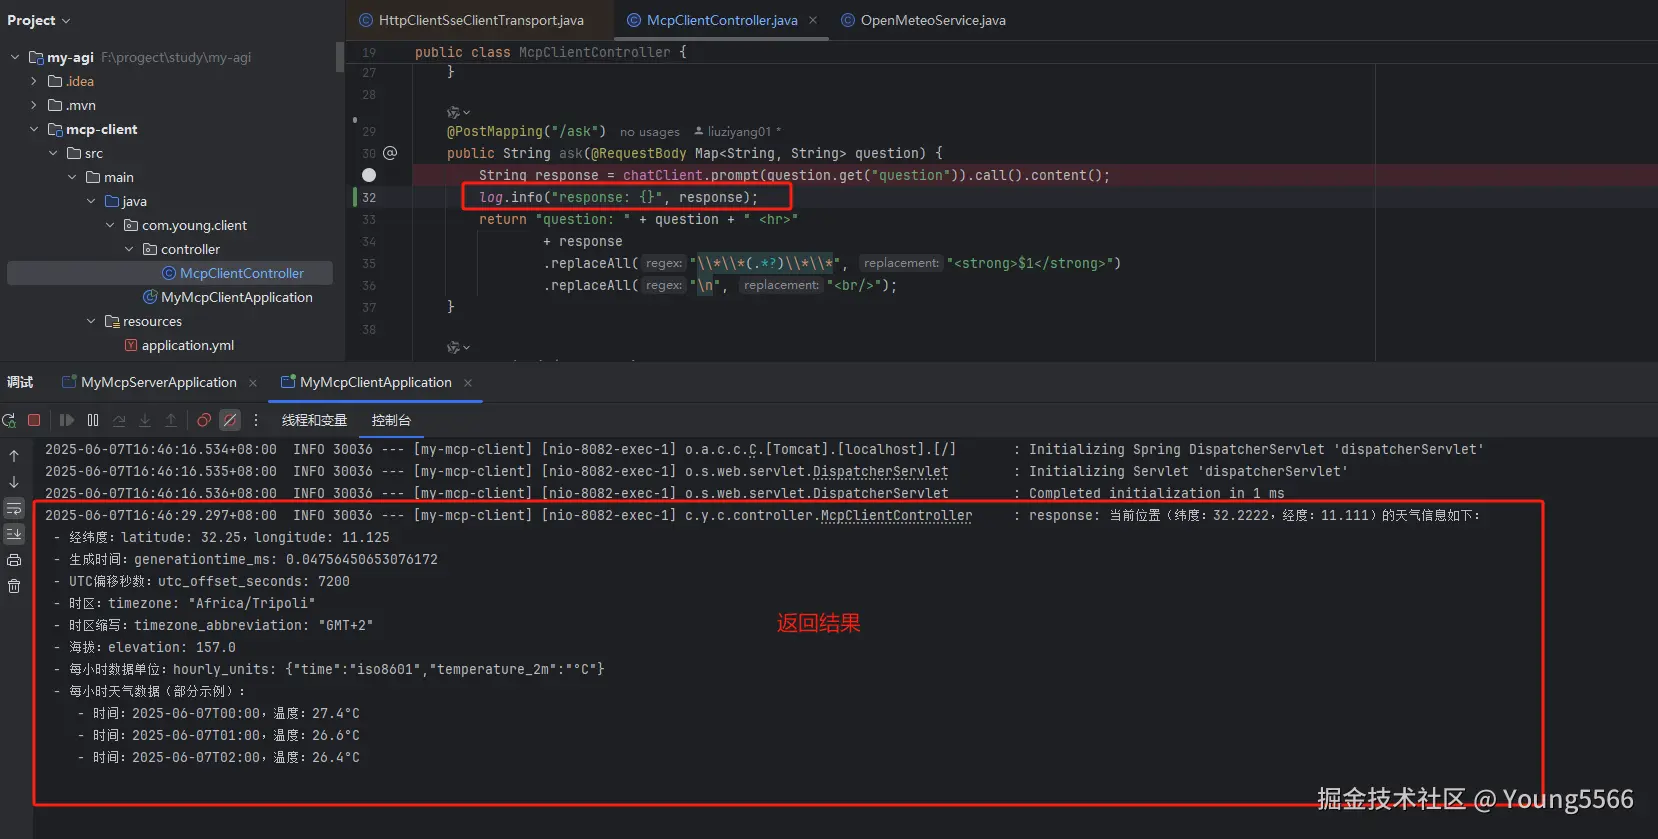Expand the .idea folder

tap(34, 81)
